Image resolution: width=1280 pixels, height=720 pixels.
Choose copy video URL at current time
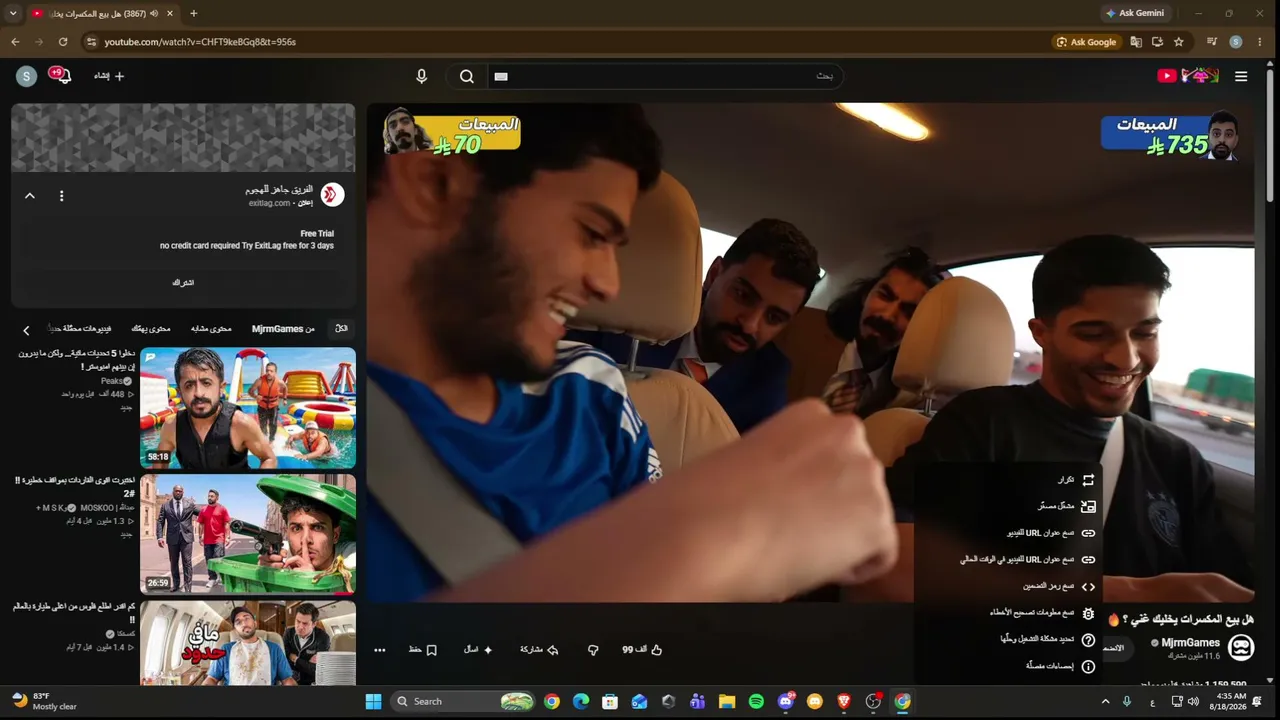[x=1007, y=560]
